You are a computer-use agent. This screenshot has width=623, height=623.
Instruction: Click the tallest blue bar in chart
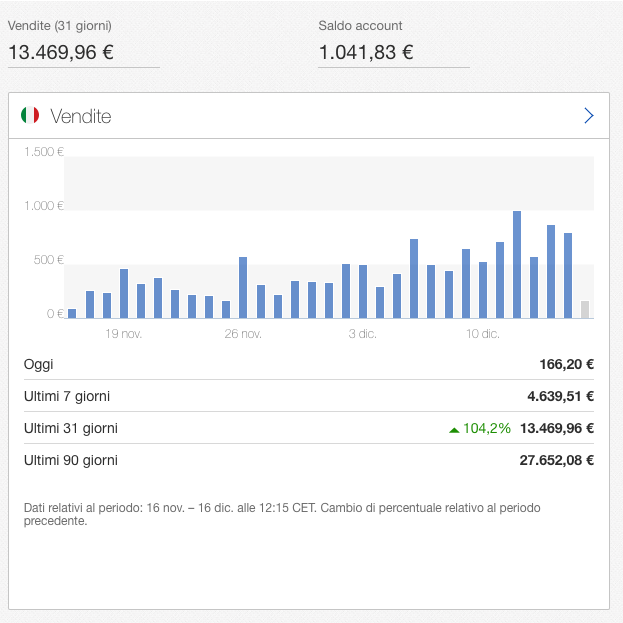click(517, 265)
